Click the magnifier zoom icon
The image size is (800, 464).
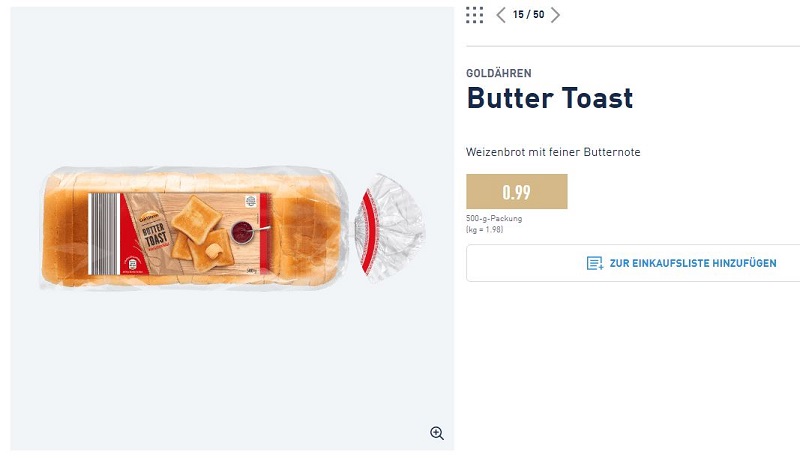click(x=437, y=433)
